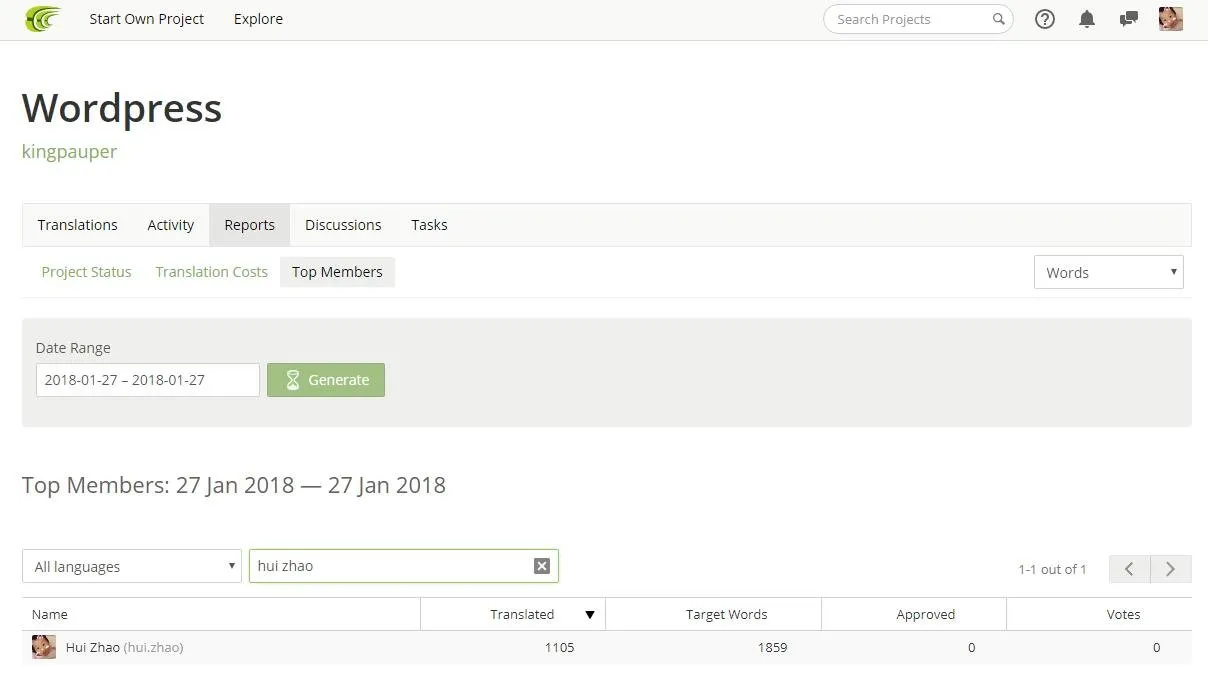1208x699 pixels.
Task: Open the All languages dropdown
Action: 132,566
